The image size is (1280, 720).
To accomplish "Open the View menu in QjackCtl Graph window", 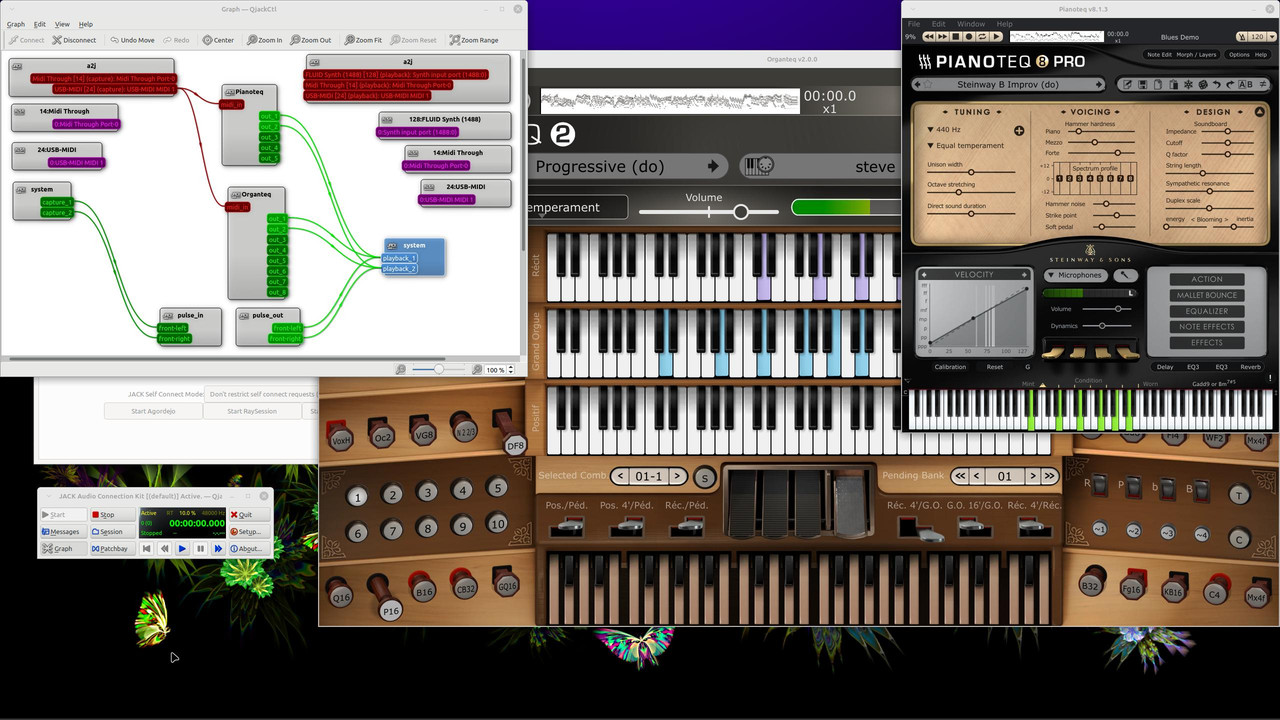I will [x=62, y=24].
